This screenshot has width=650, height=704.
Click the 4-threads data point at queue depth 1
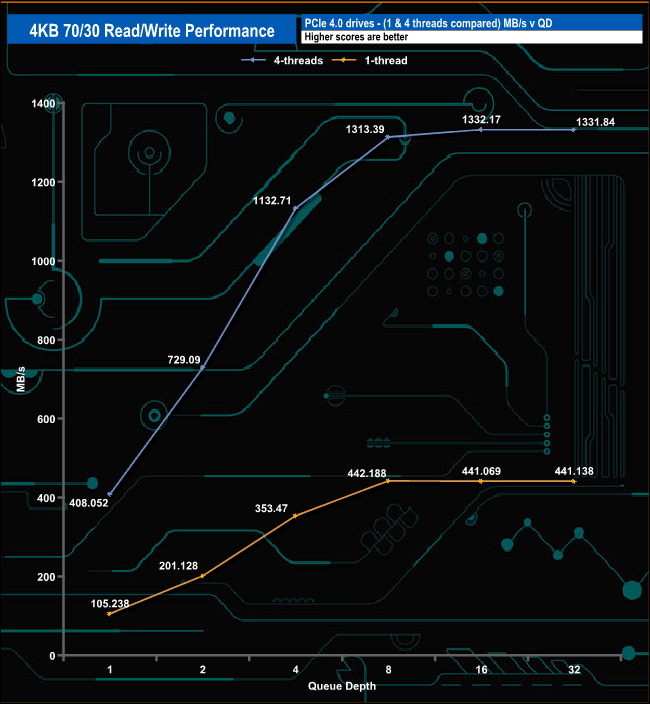point(110,494)
